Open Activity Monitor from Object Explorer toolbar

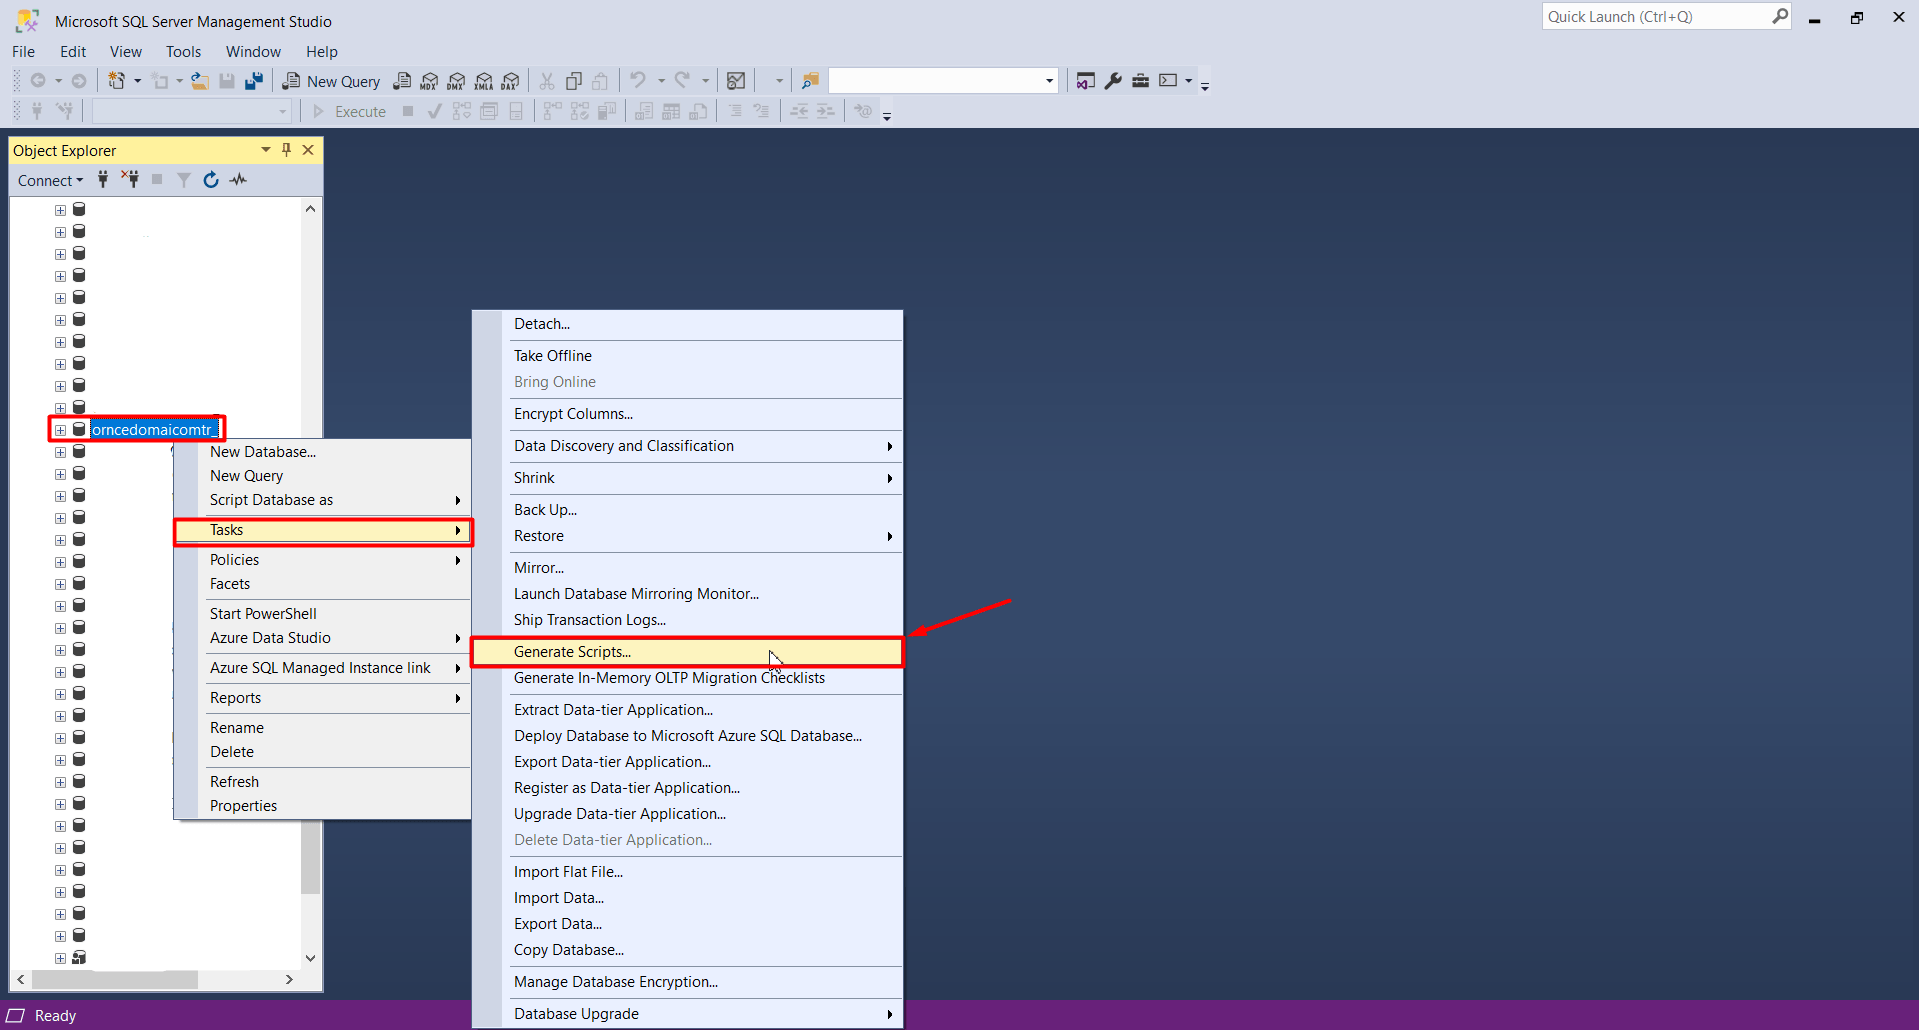pos(238,180)
